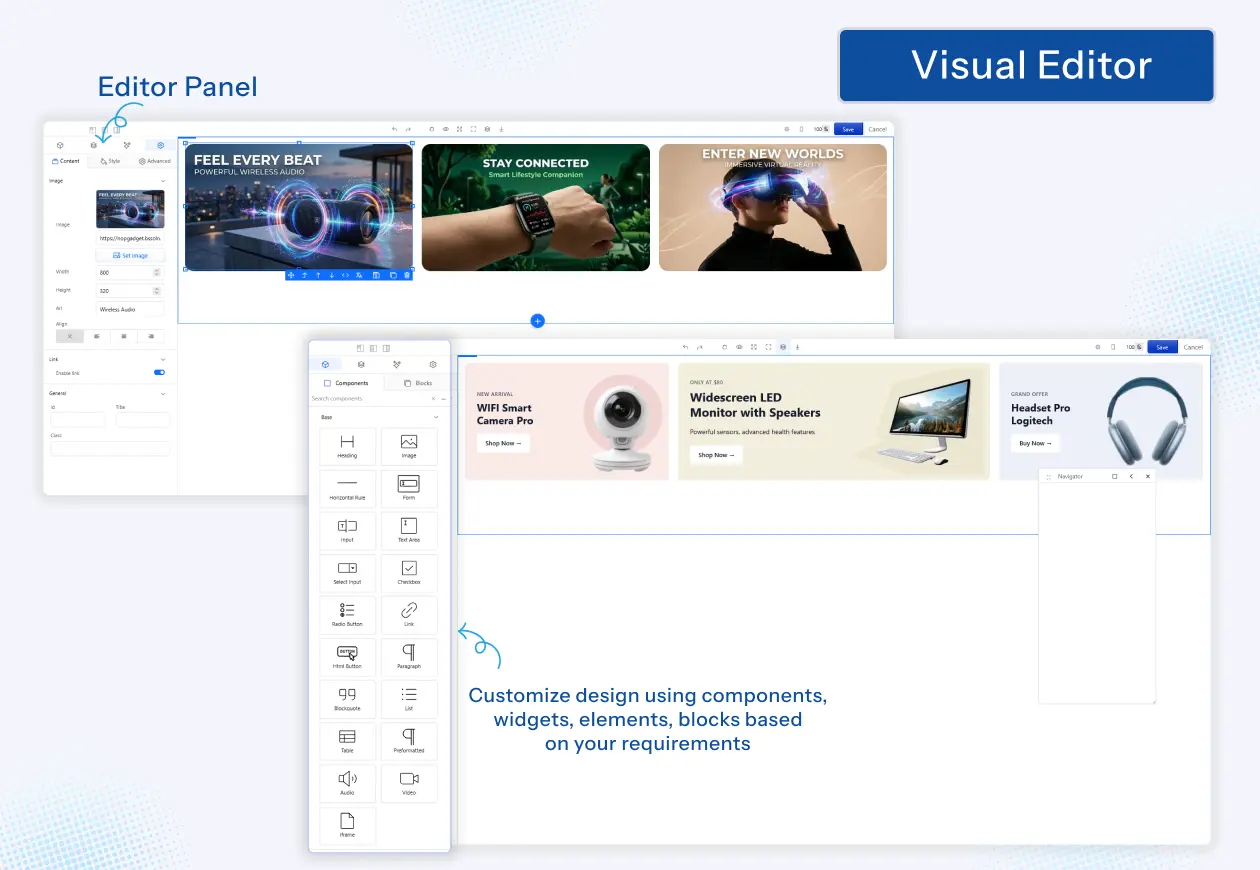
Task: Click Save in the upper editor window
Action: 848,129
